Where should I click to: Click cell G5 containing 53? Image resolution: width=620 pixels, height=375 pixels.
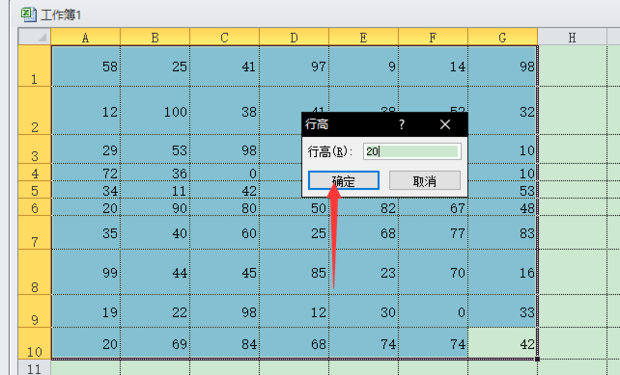tap(503, 190)
